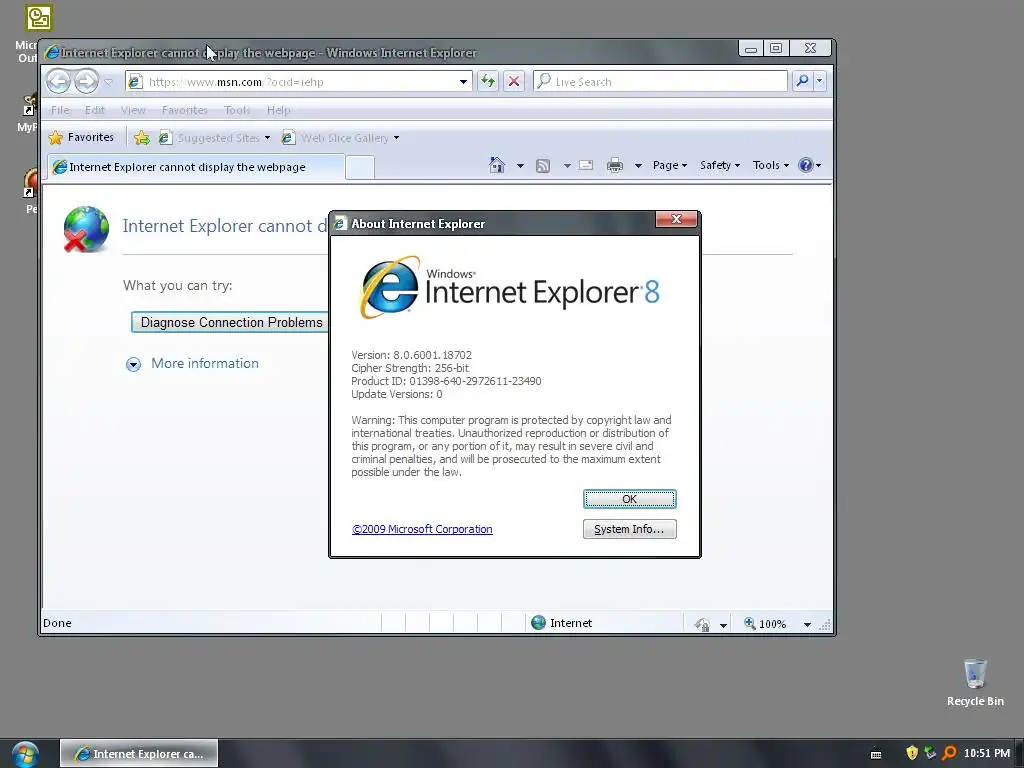Click the keyboard tray icon
Screen dimensions: 1024x768
(x=876, y=754)
